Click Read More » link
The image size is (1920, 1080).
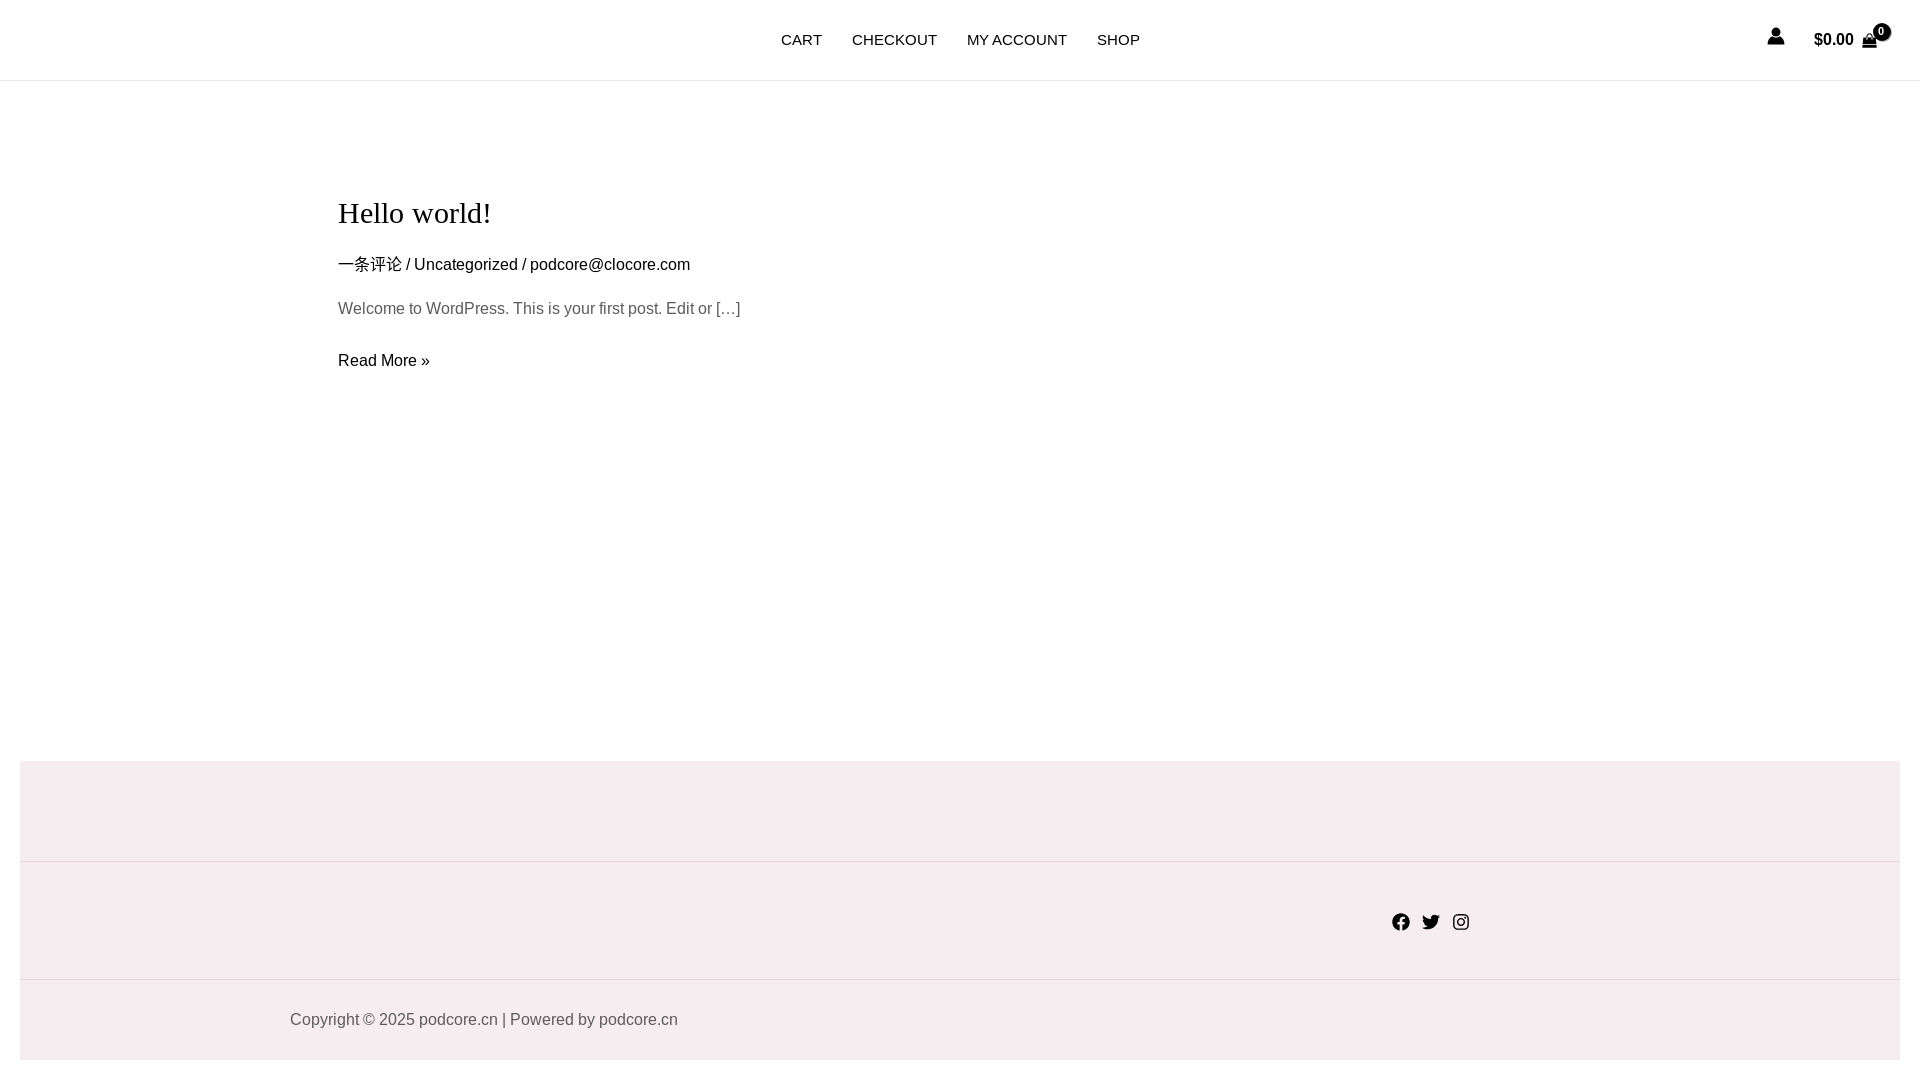coord(384,361)
